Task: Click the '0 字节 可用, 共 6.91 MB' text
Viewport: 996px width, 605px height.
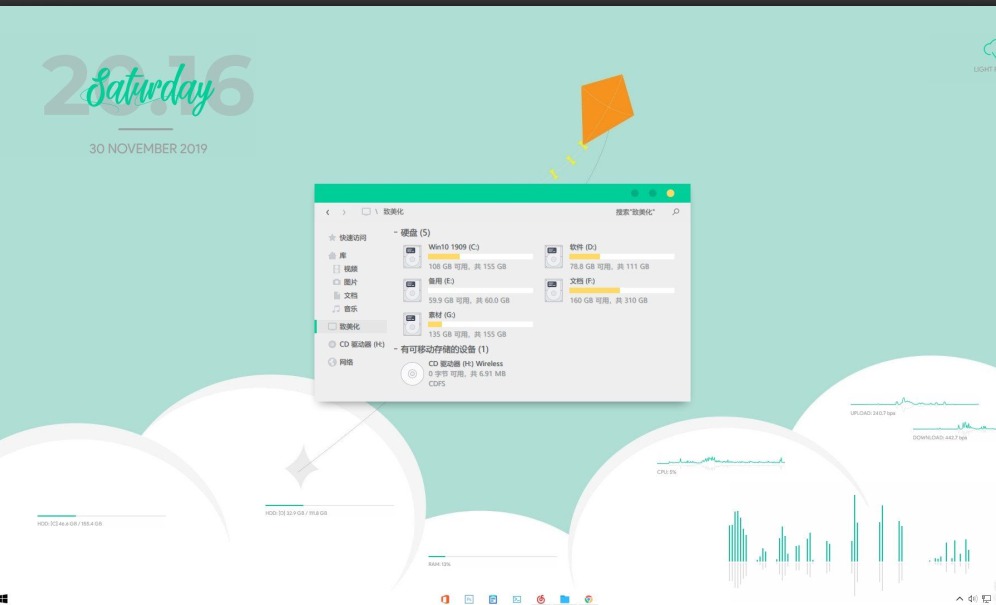Action: (x=467, y=374)
